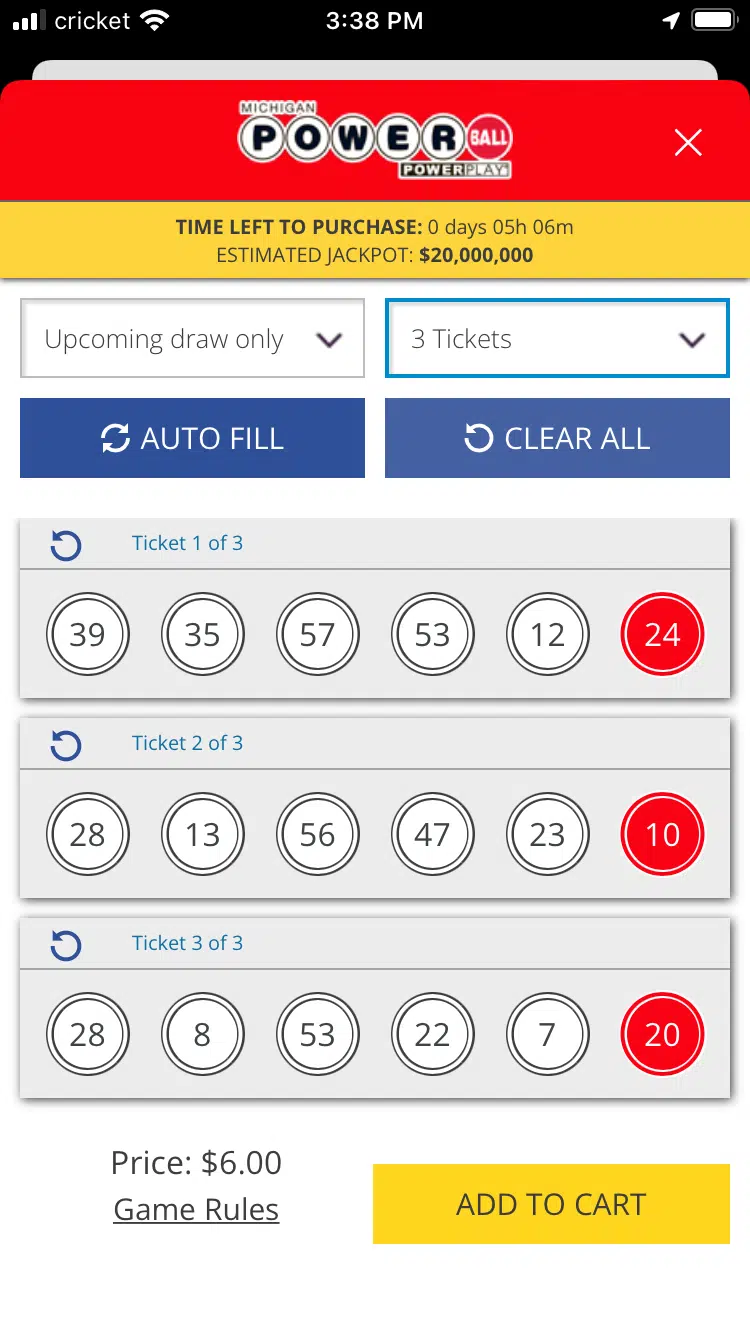Tap number 57 ball on Ticket 1
Screen dimensions: 750x1334
click(317, 635)
